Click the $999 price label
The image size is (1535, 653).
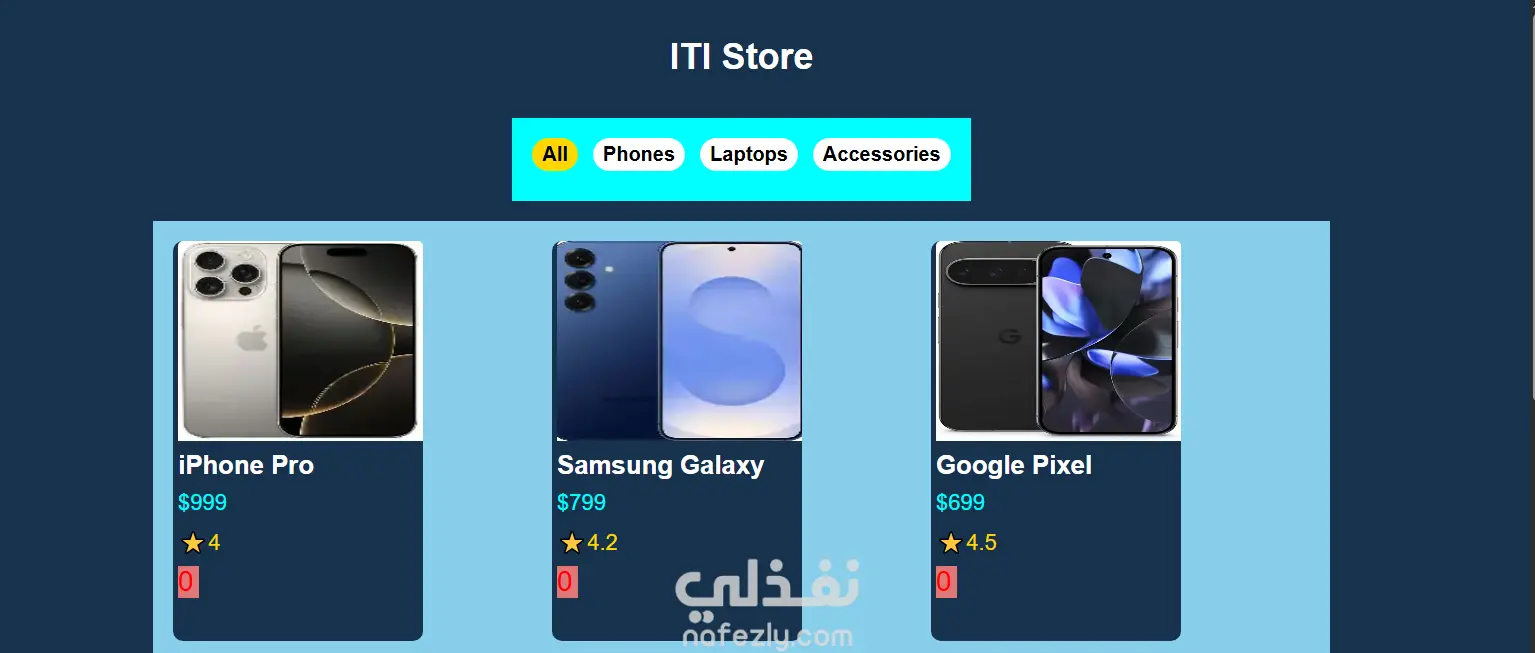click(x=203, y=502)
